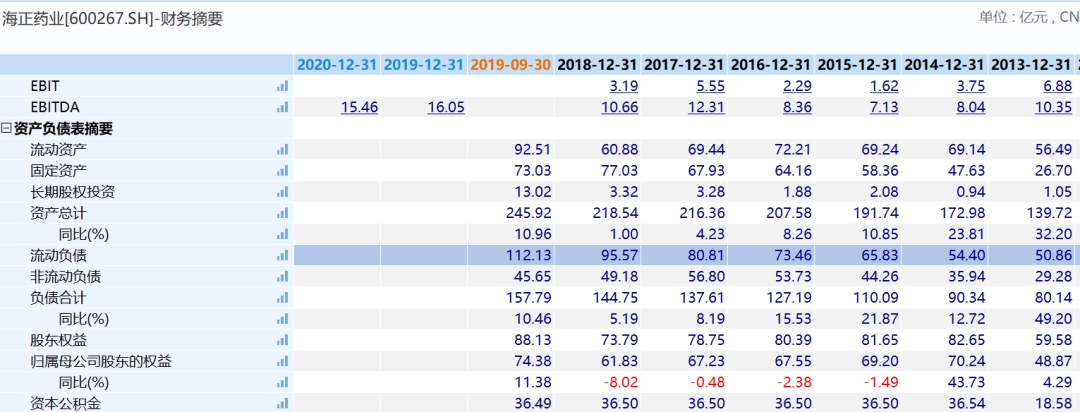Image resolution: width=1080 pixels, height=412 pixels.
Task: Open EBITDA value 16.05 link
Action: click(x=446, y=107)
